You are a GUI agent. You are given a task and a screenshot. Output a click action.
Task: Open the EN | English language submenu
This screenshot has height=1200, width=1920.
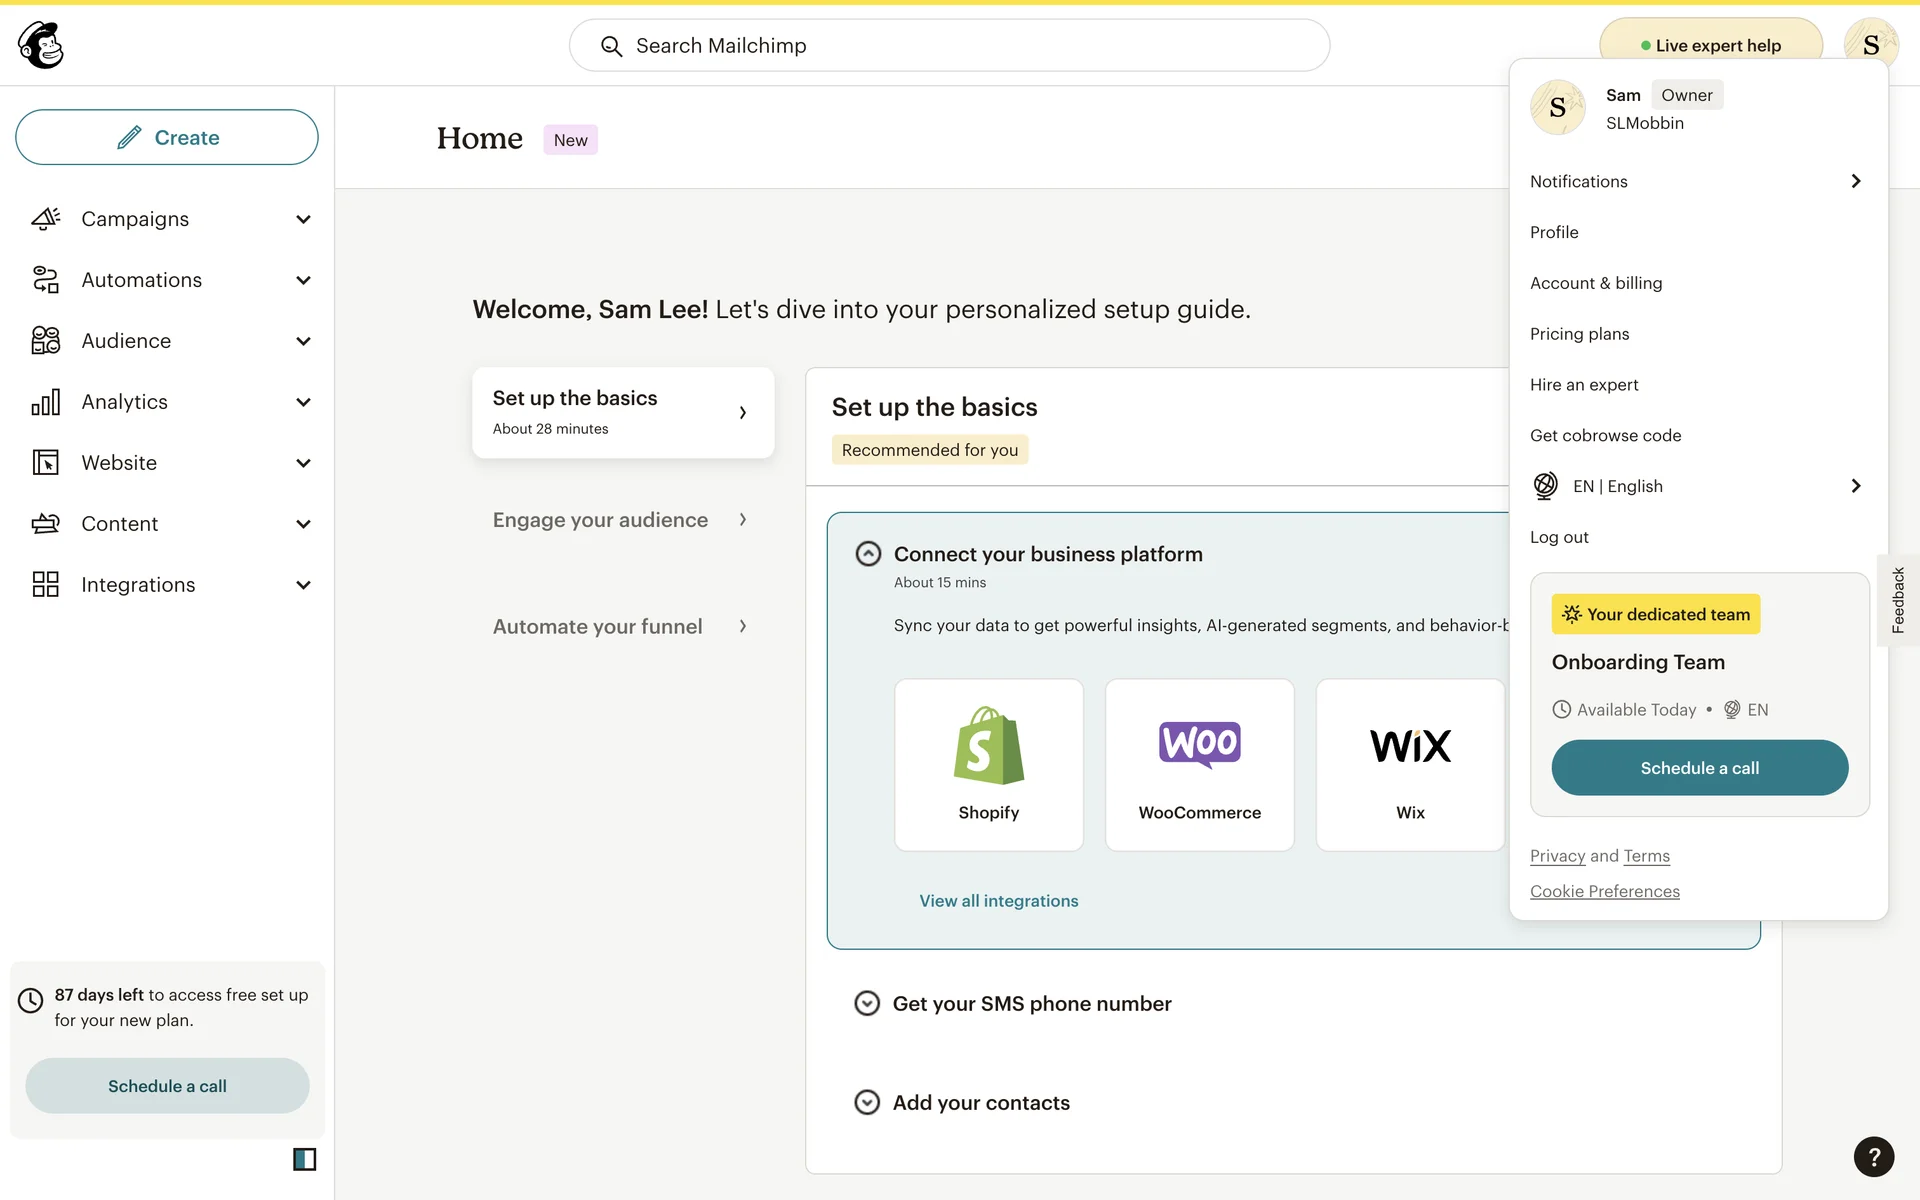1697,486
